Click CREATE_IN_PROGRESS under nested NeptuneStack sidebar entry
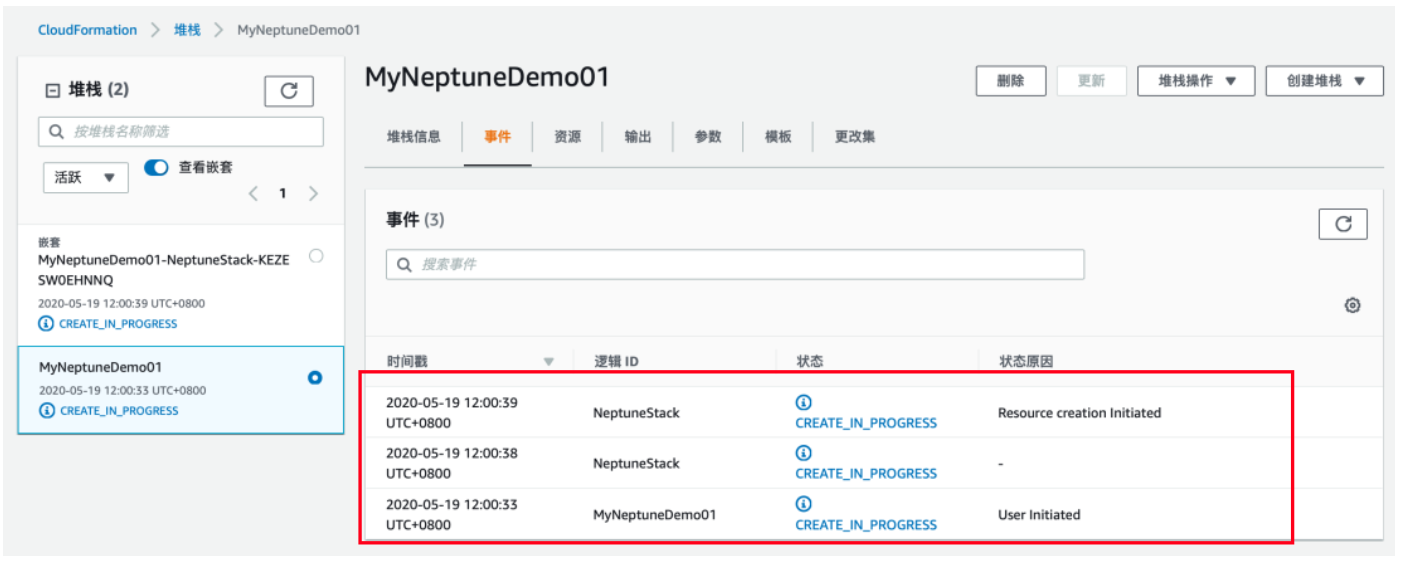This screenshot has height=568, width=1404. 118,324
